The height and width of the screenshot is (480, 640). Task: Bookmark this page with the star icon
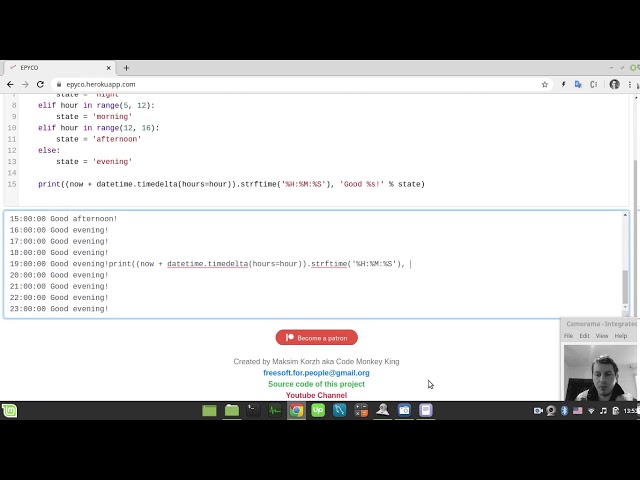544,84
